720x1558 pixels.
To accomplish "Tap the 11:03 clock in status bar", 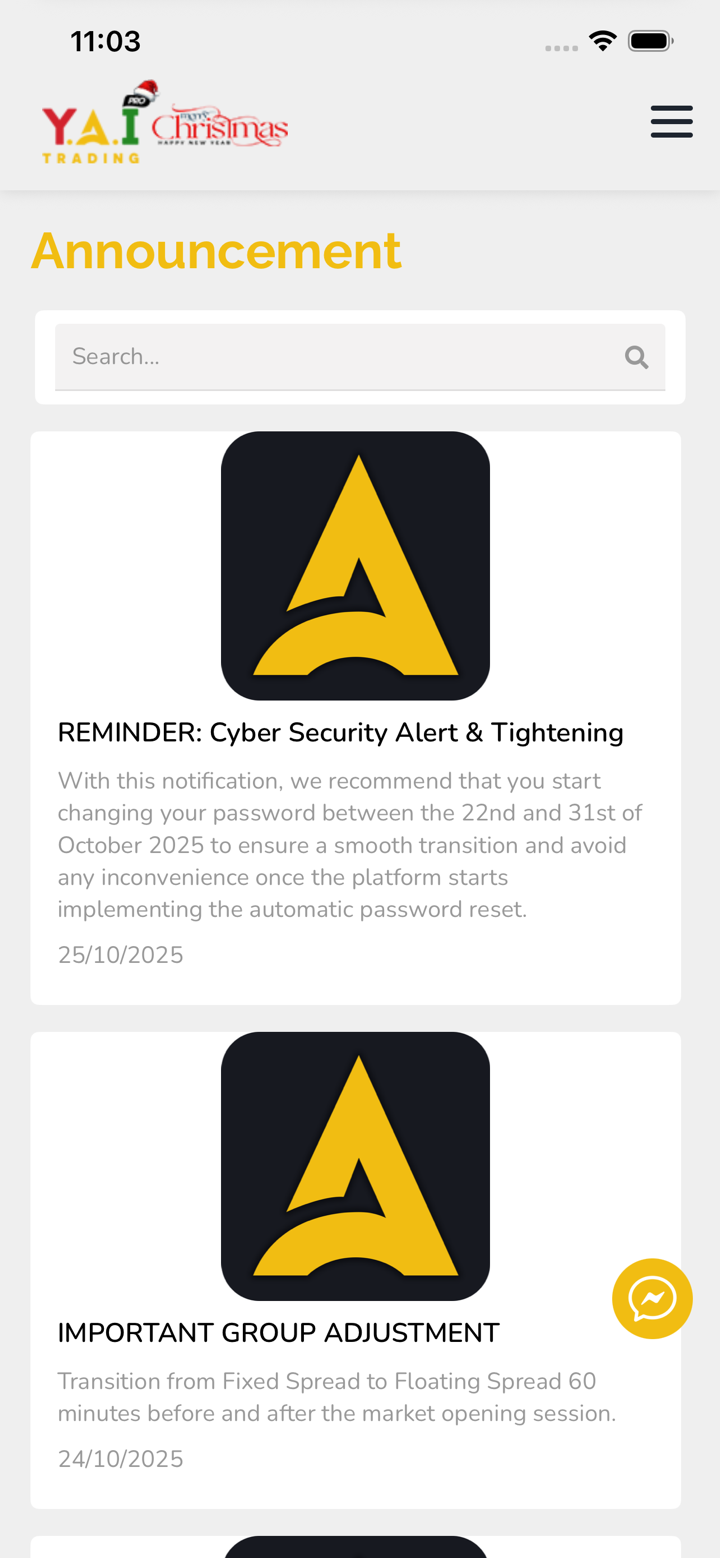I will 105,42.
